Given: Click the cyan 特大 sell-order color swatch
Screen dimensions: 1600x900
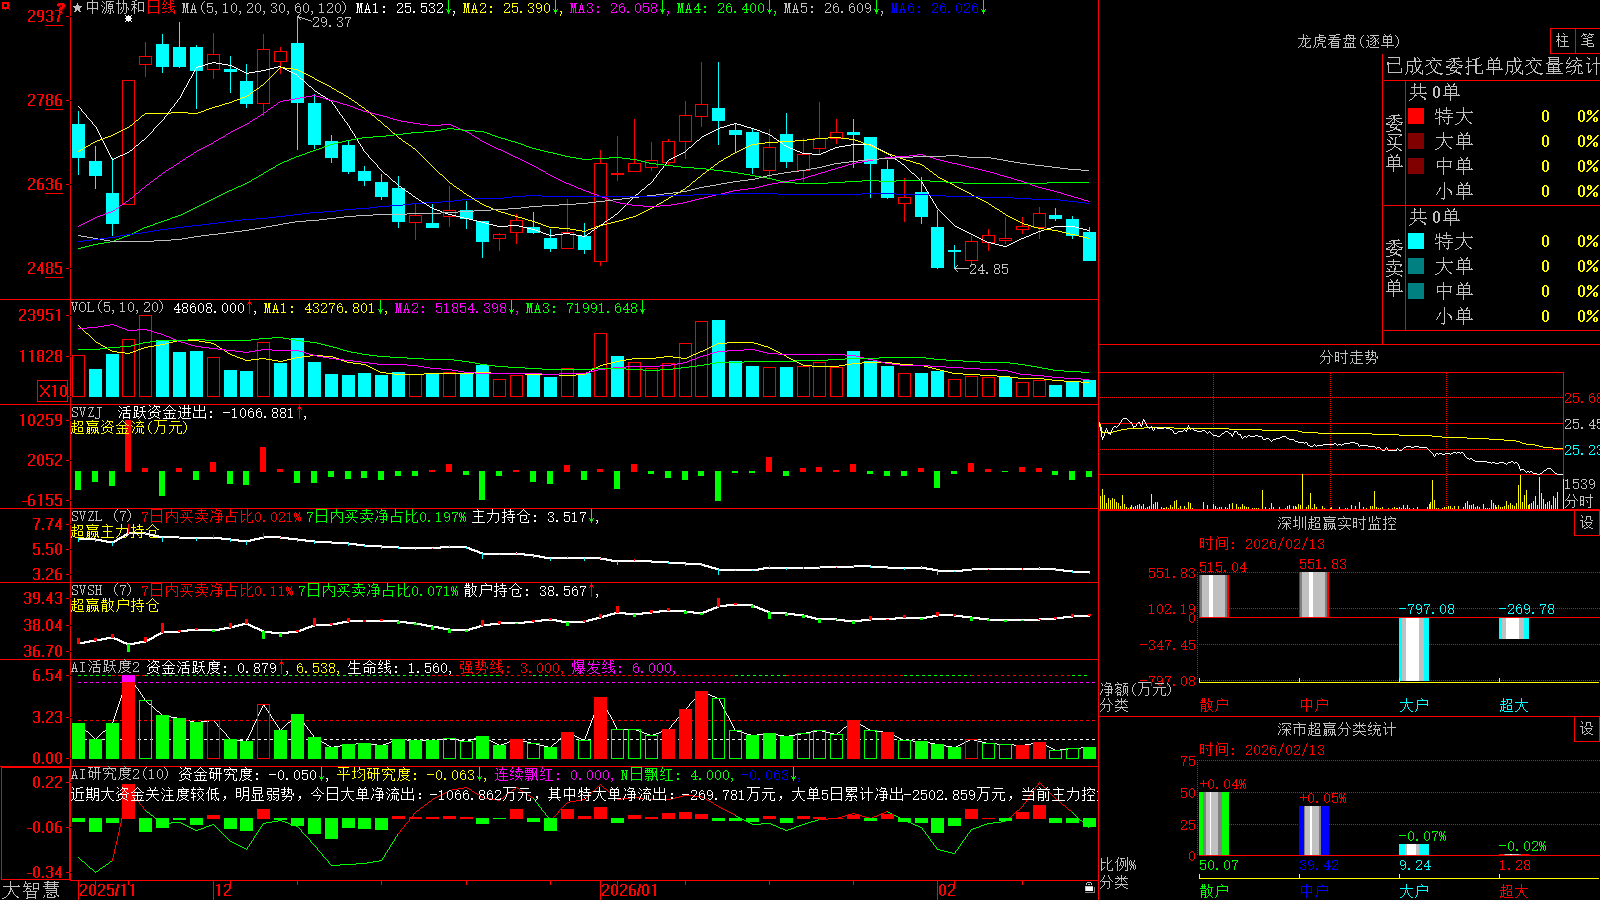Looking at the screenshot, I should [1416, 241].
